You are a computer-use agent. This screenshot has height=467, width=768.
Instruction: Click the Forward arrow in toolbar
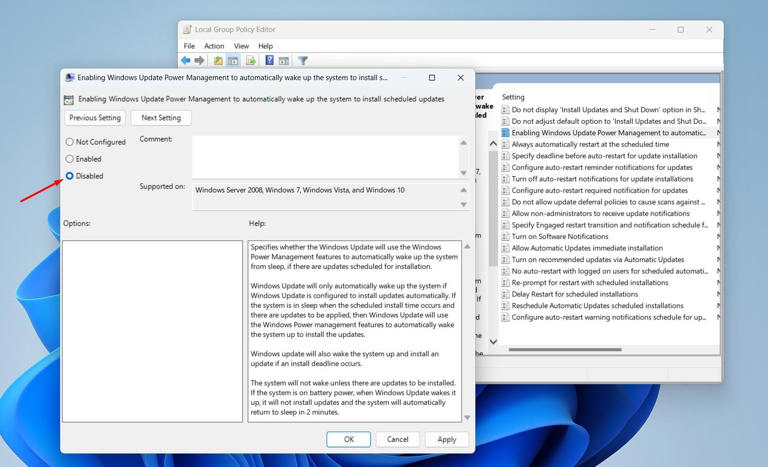point(199,61)
